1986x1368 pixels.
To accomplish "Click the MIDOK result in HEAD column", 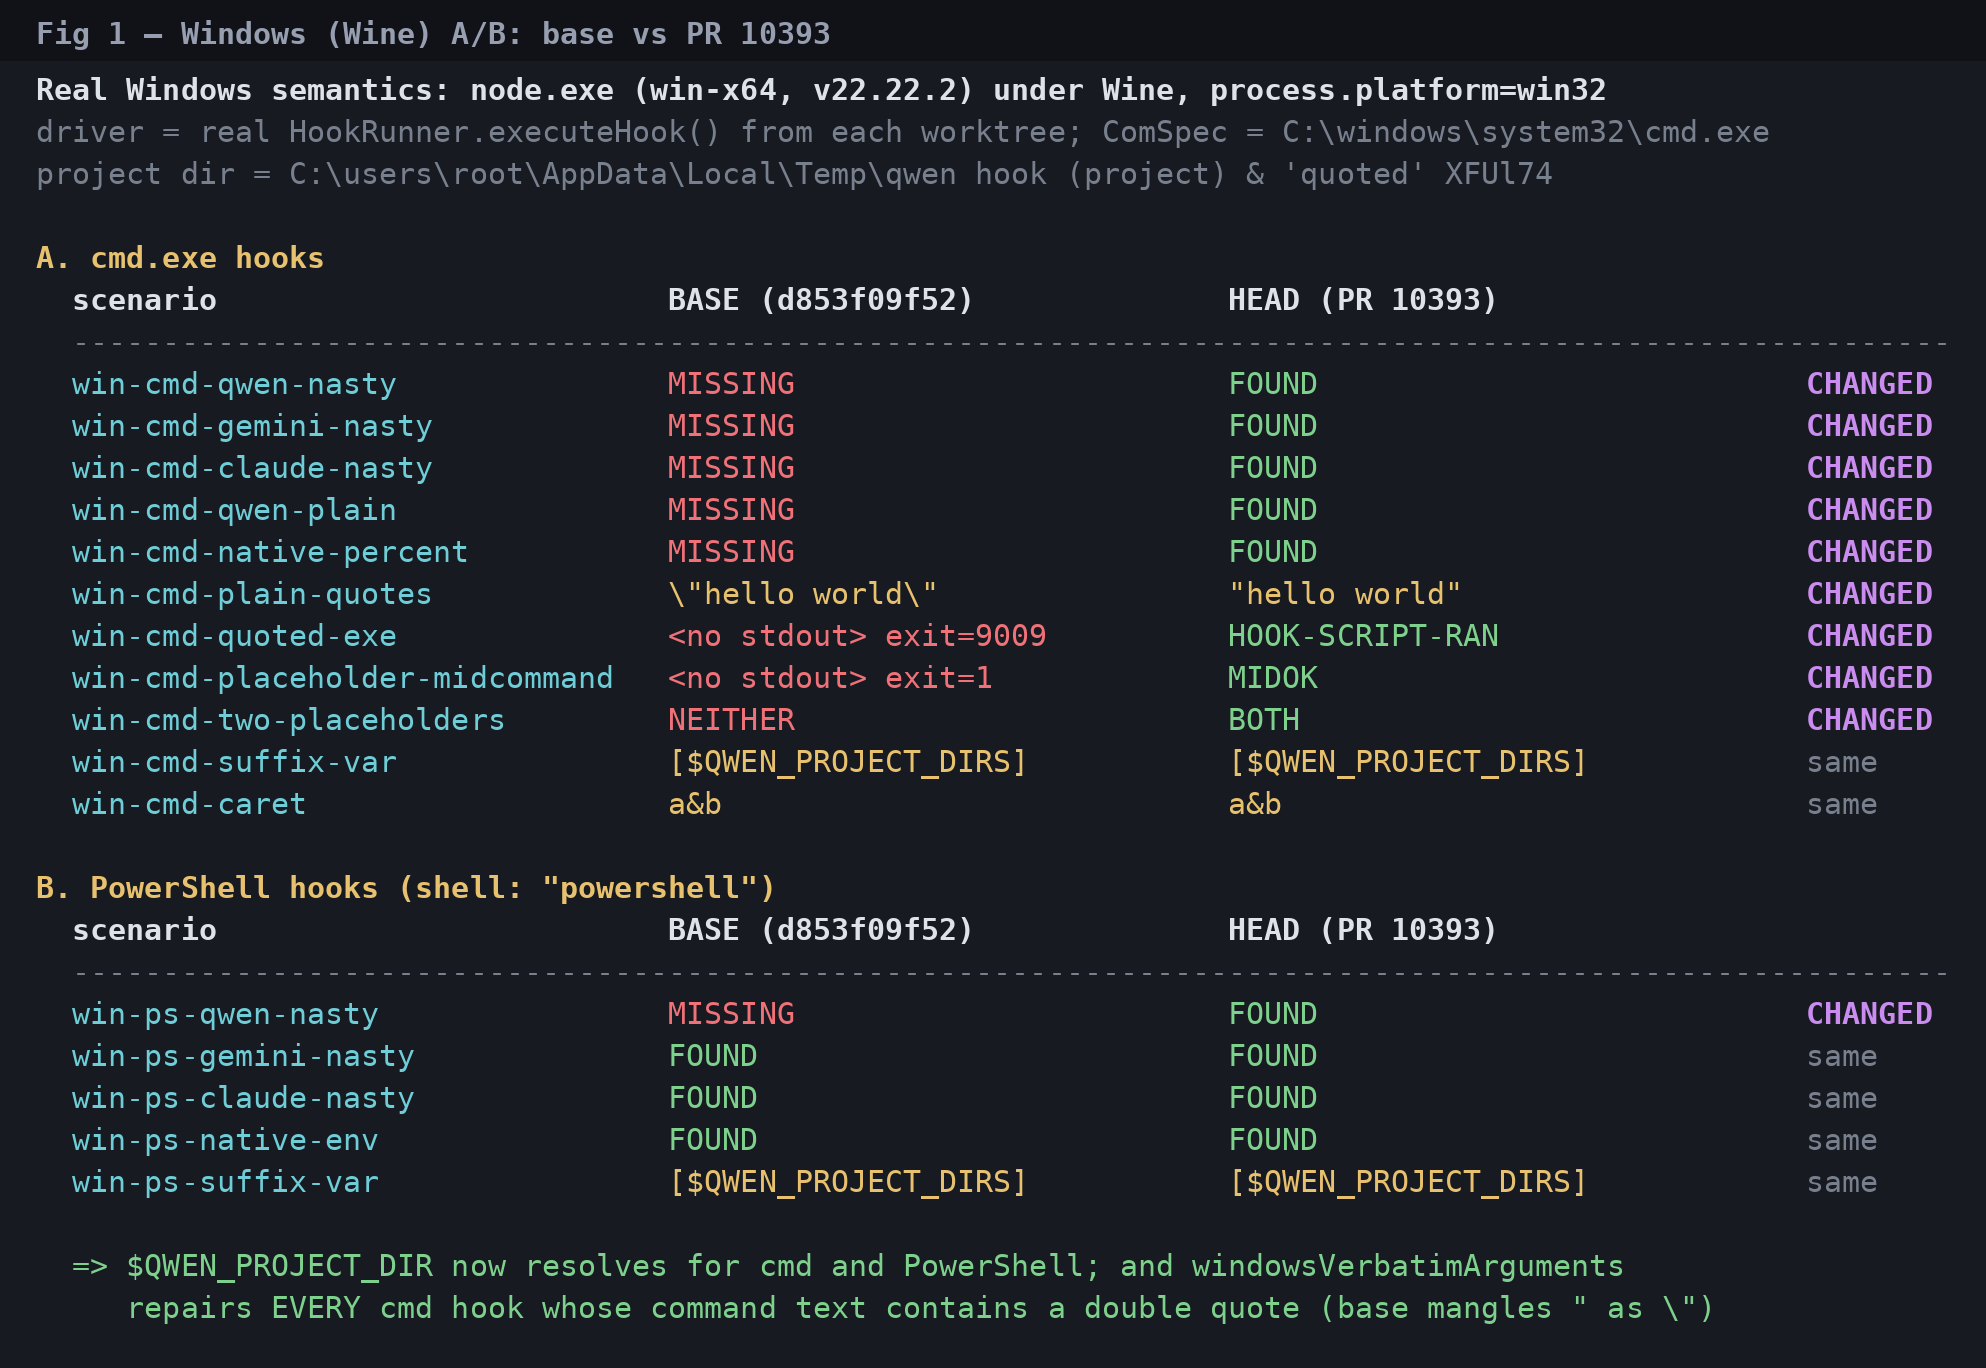I will click(1273, 678).
